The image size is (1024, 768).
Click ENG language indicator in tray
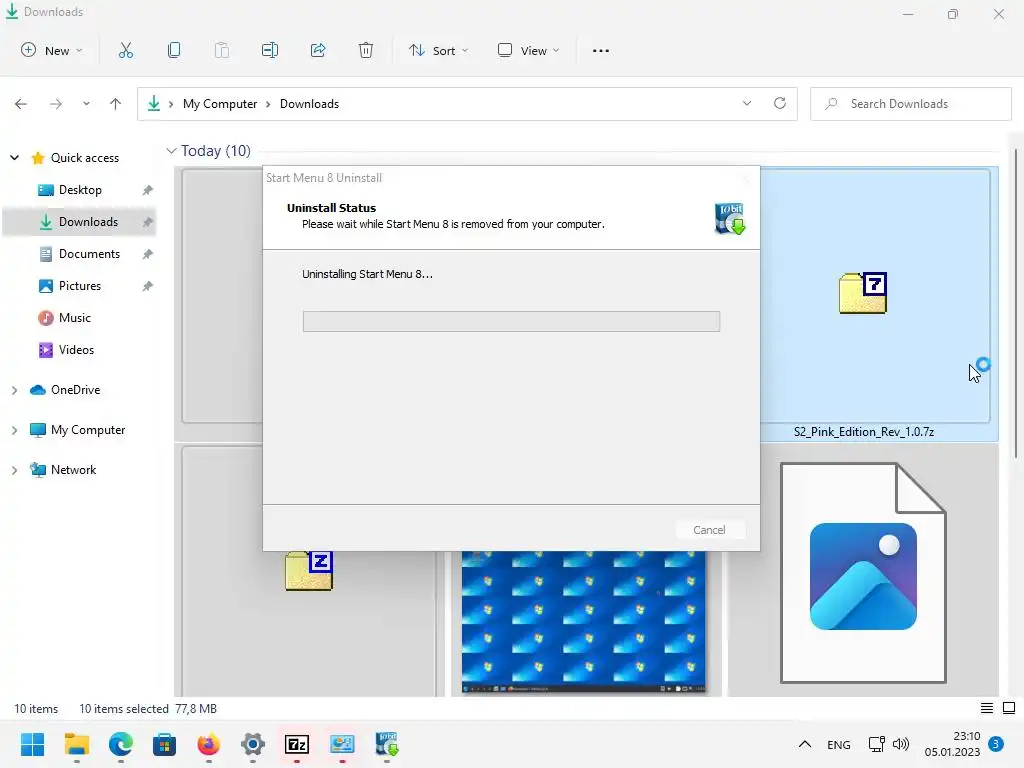pyautogui.click(x=839, y=744)
